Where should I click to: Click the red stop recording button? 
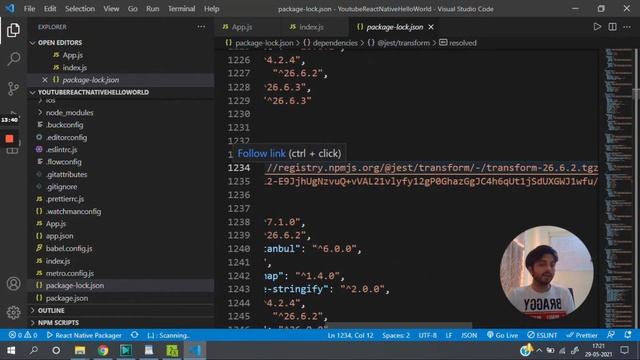click(9, 139)
